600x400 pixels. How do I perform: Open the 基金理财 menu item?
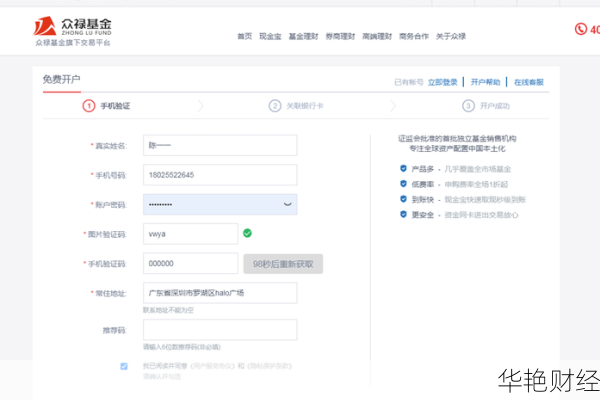(303, 36)
